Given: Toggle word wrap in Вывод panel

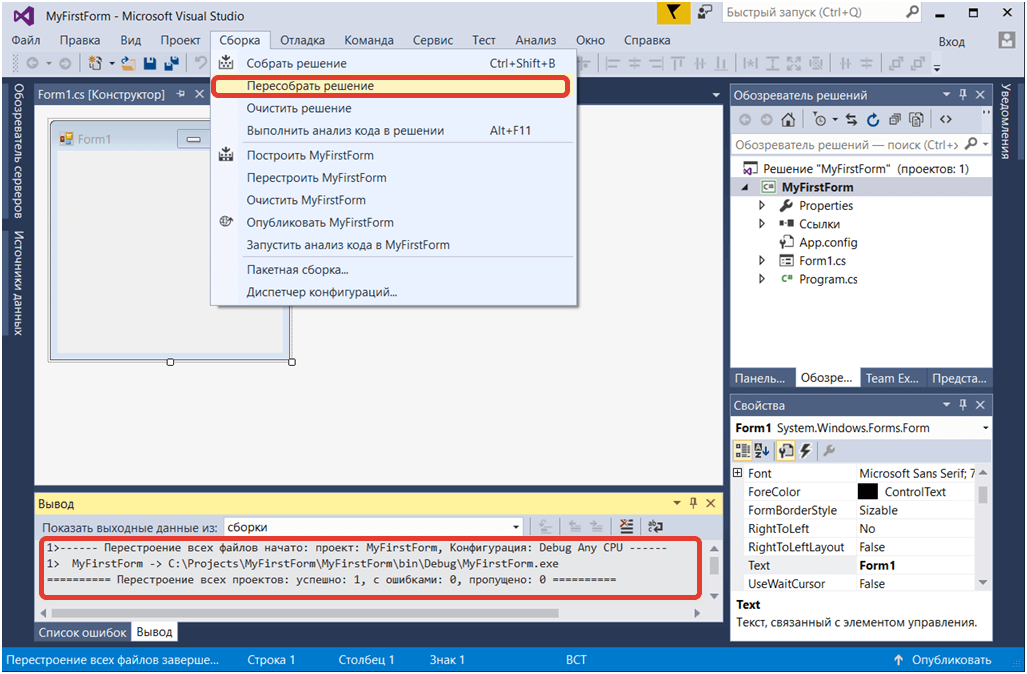Looking at the screenshot, I should pyautogui.click(x=655, y=526).
